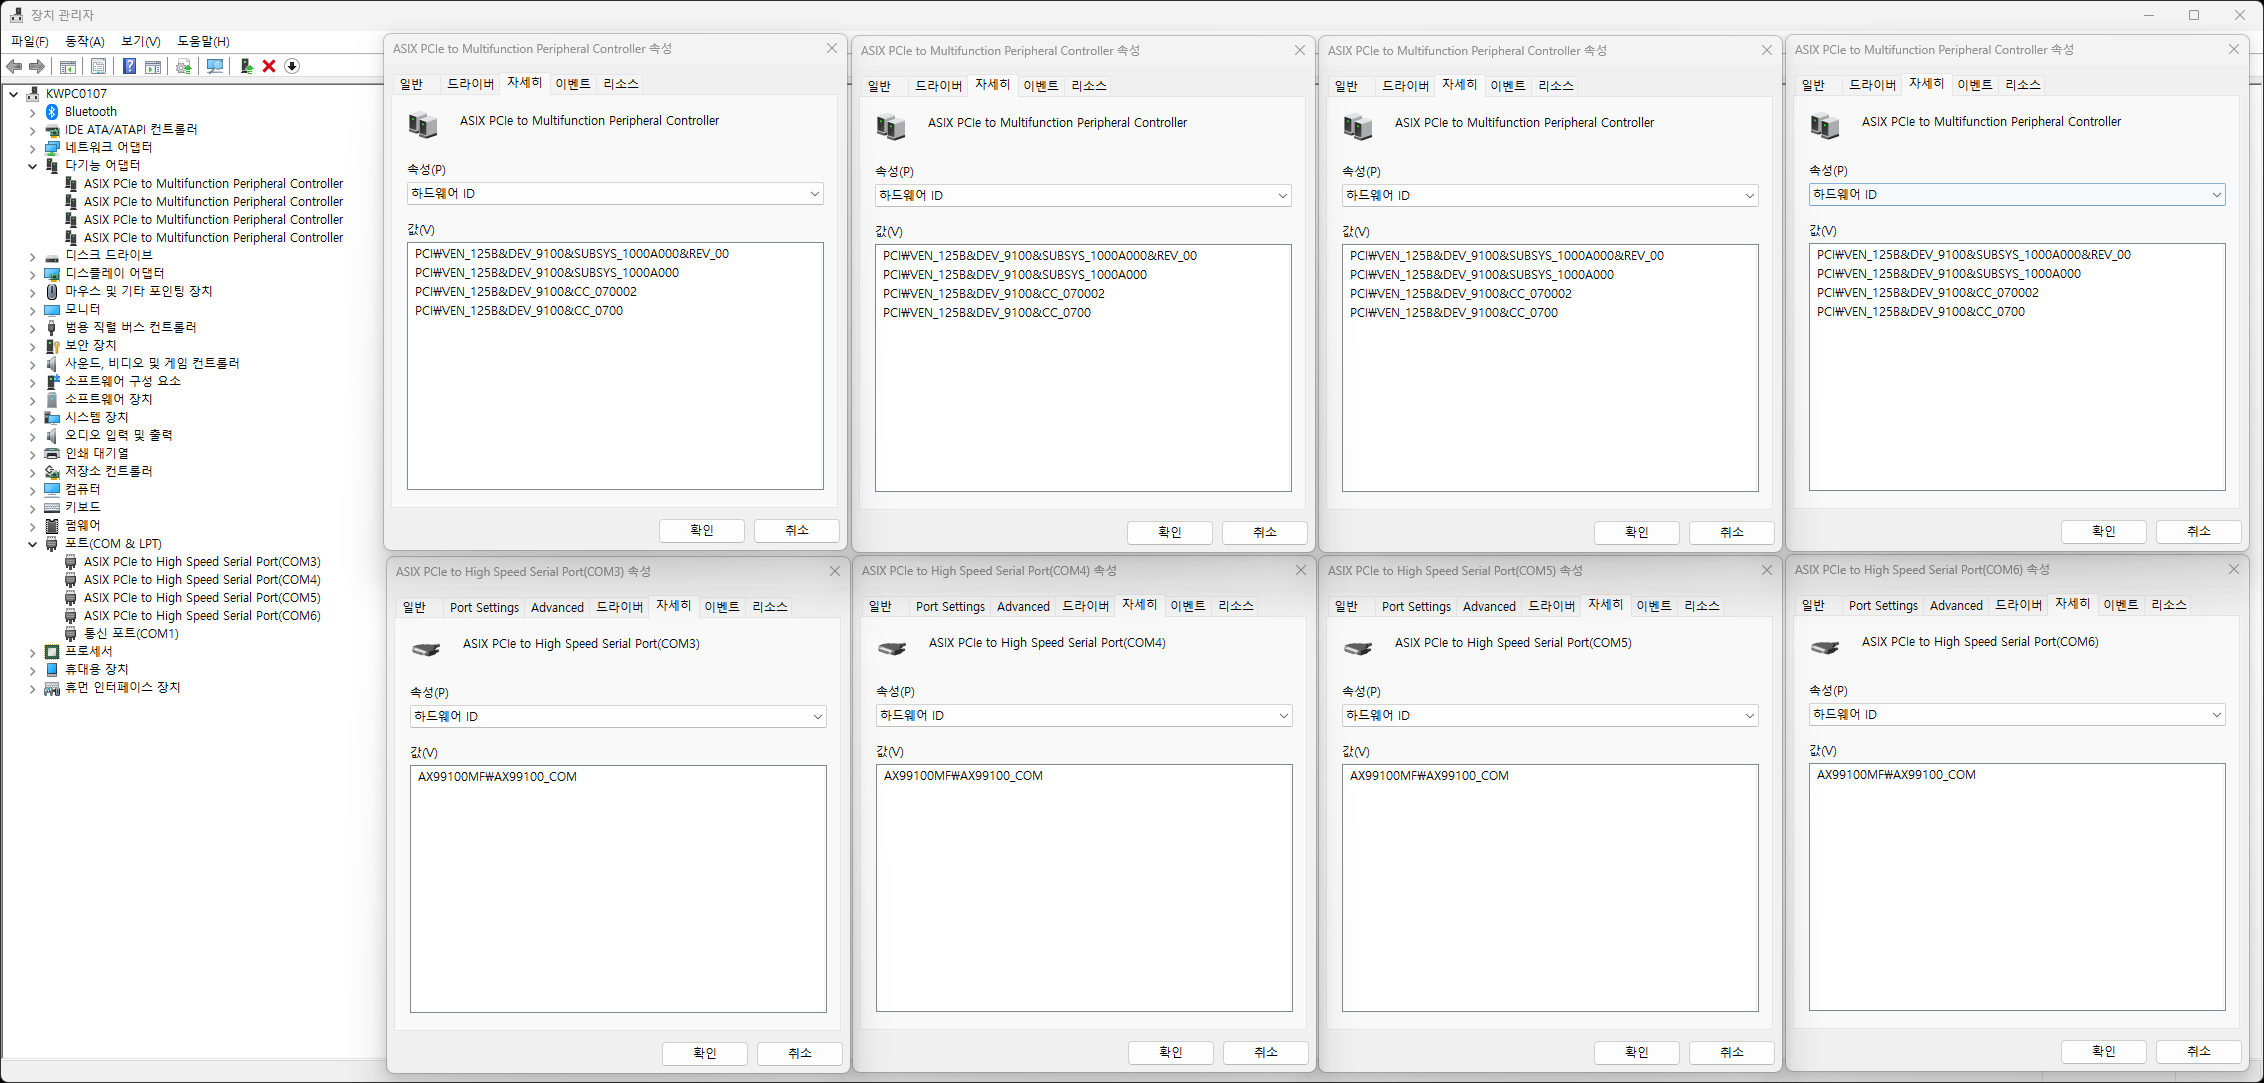Click the Bluetooth icon in device tree
The width and height of the screenshot is (2264, 1083).
[52, 112]
